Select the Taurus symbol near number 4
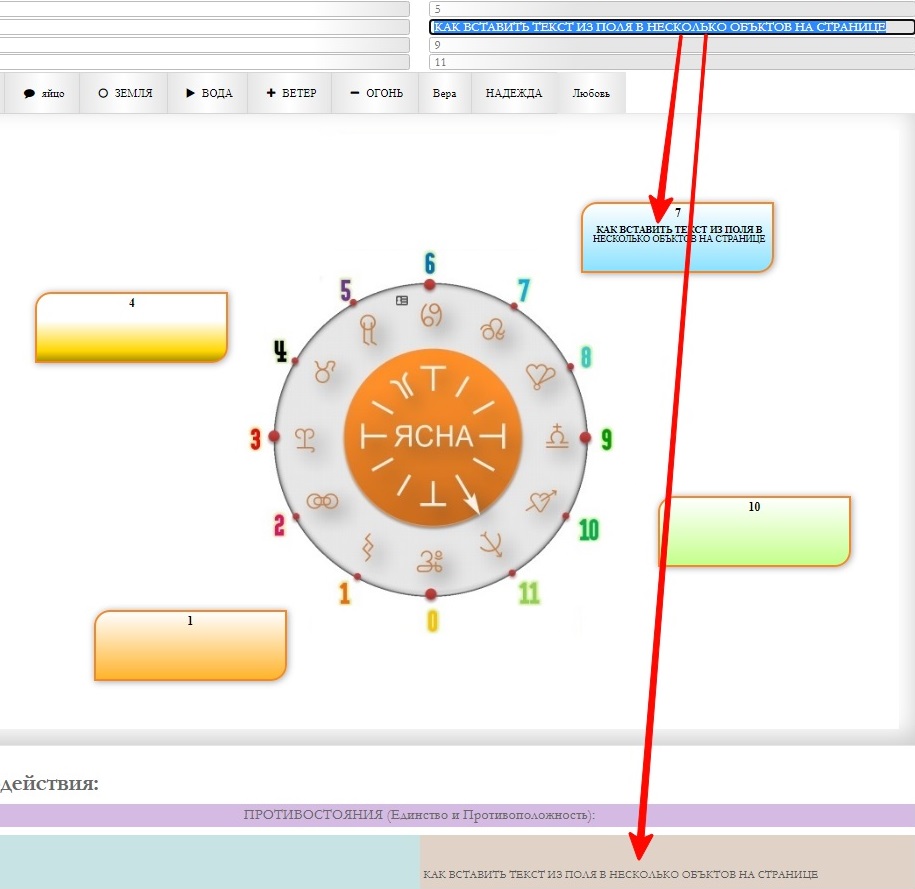 [x=324, y=371]
